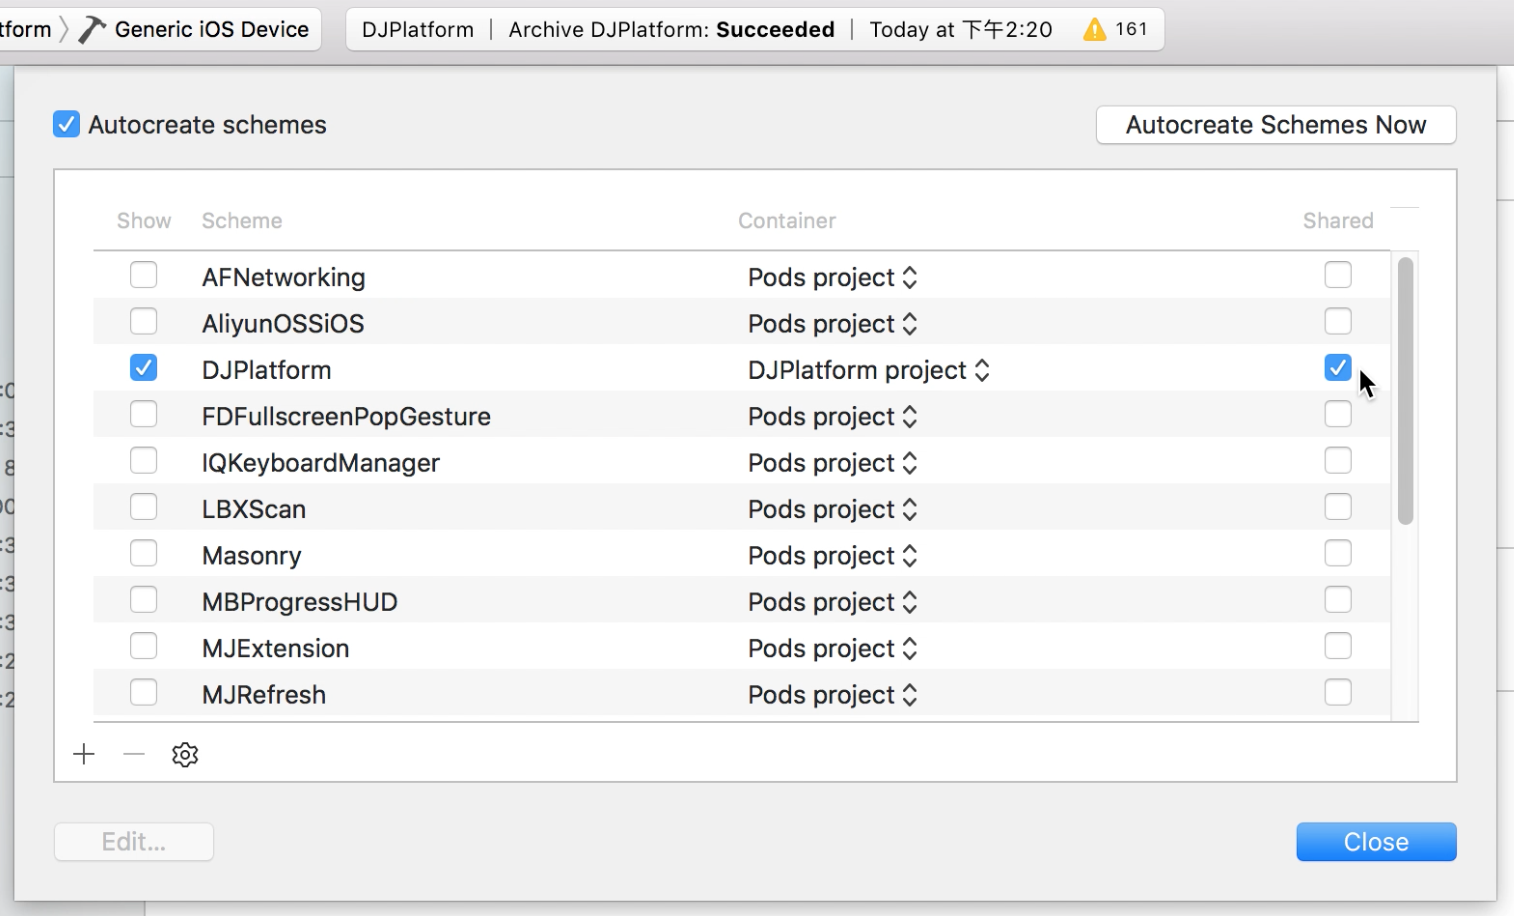This screenshot has height=916, width=1514.
Task: Click the yellow warning triangle icon
Action: pyautogui.click(x=1095, y=30)
